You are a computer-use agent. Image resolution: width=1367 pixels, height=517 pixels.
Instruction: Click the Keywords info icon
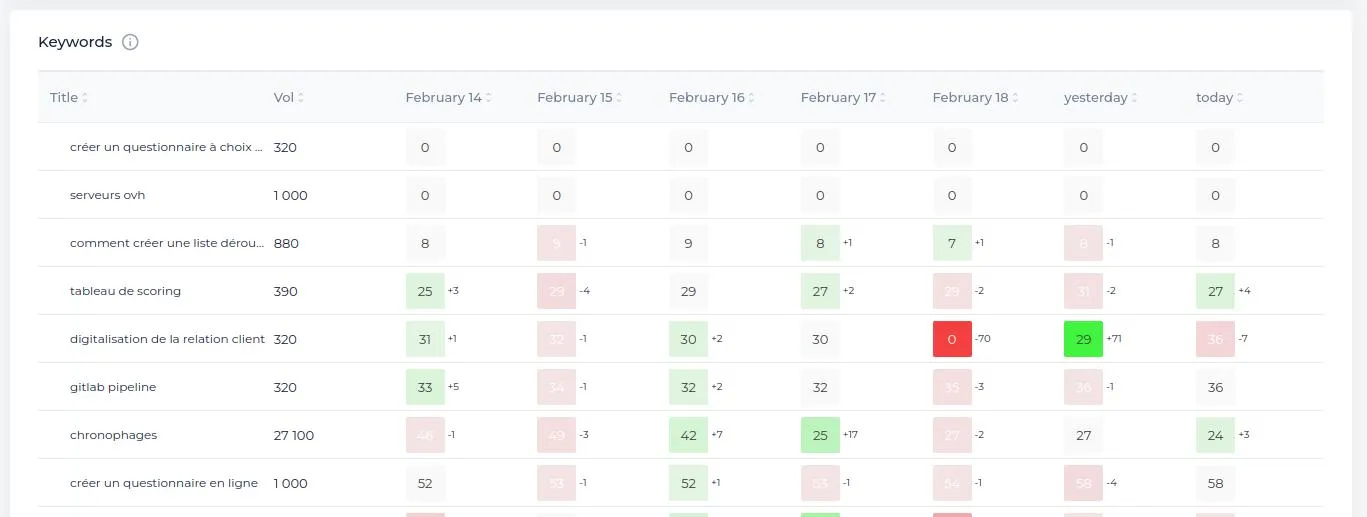click(130, 42)
